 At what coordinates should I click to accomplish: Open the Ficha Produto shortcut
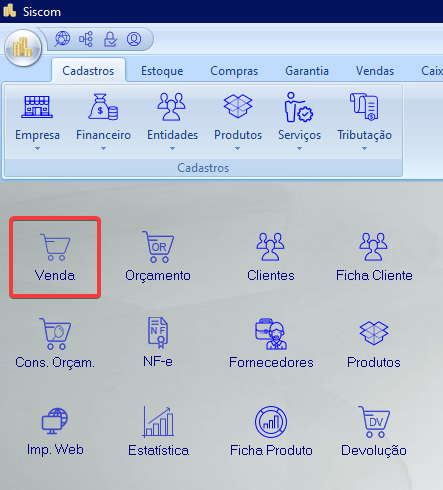[x=271, y=431]
